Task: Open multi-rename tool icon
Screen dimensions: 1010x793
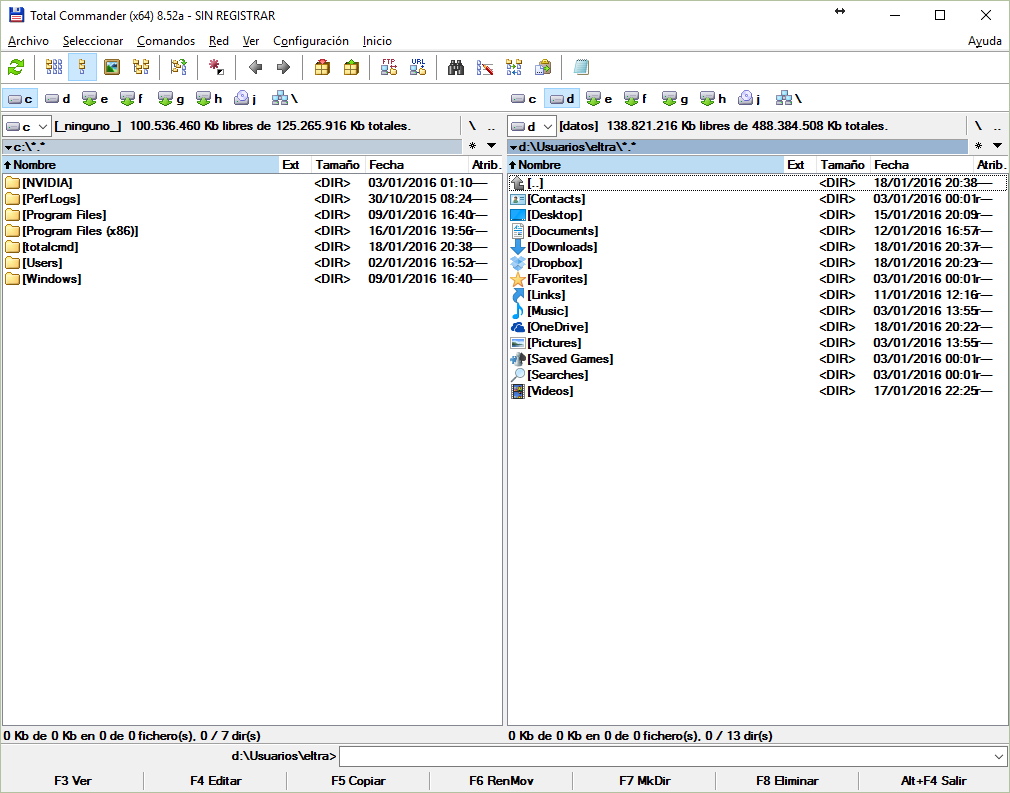Action: (485, 67)
